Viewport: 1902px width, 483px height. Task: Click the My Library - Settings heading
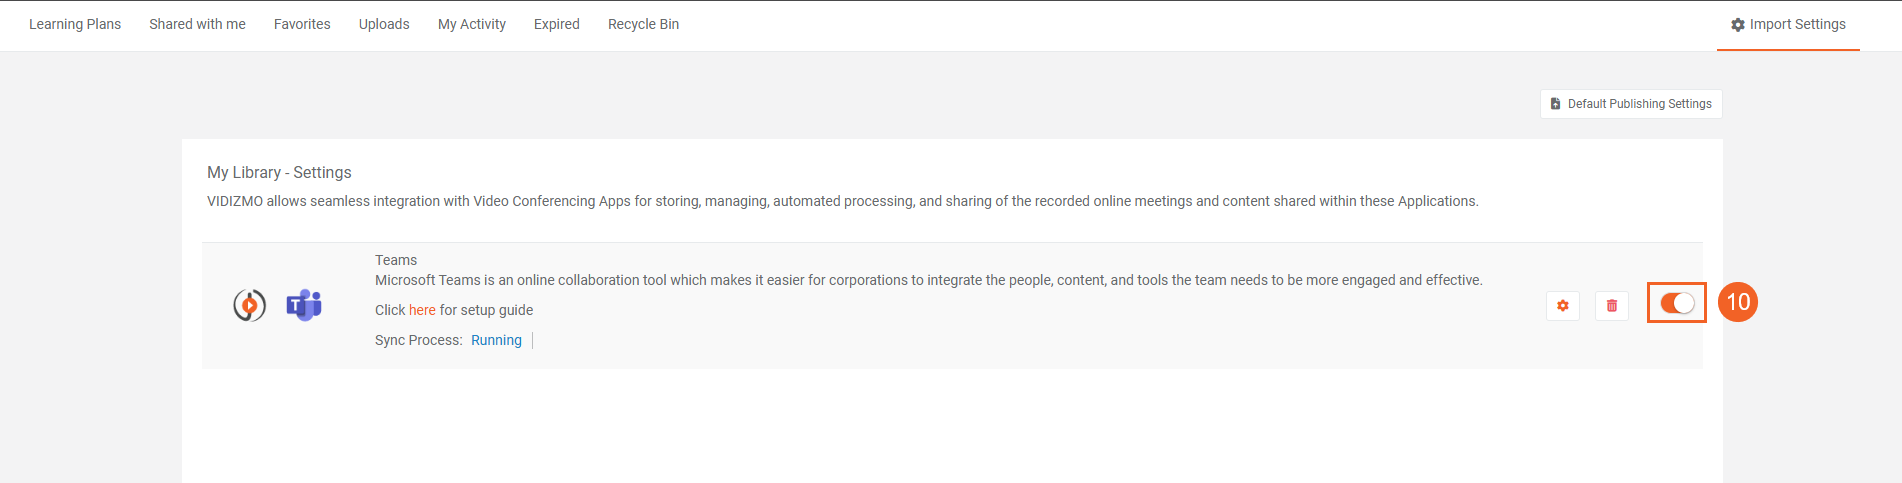[x=279, y=172]
